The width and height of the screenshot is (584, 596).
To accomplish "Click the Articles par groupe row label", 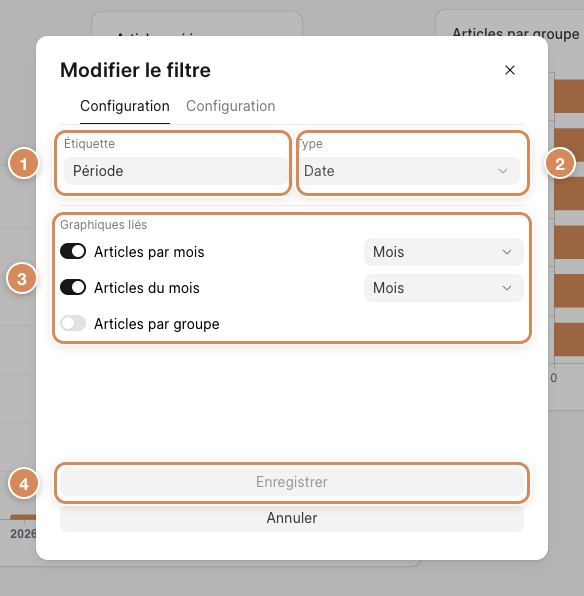I will point(157,324).
